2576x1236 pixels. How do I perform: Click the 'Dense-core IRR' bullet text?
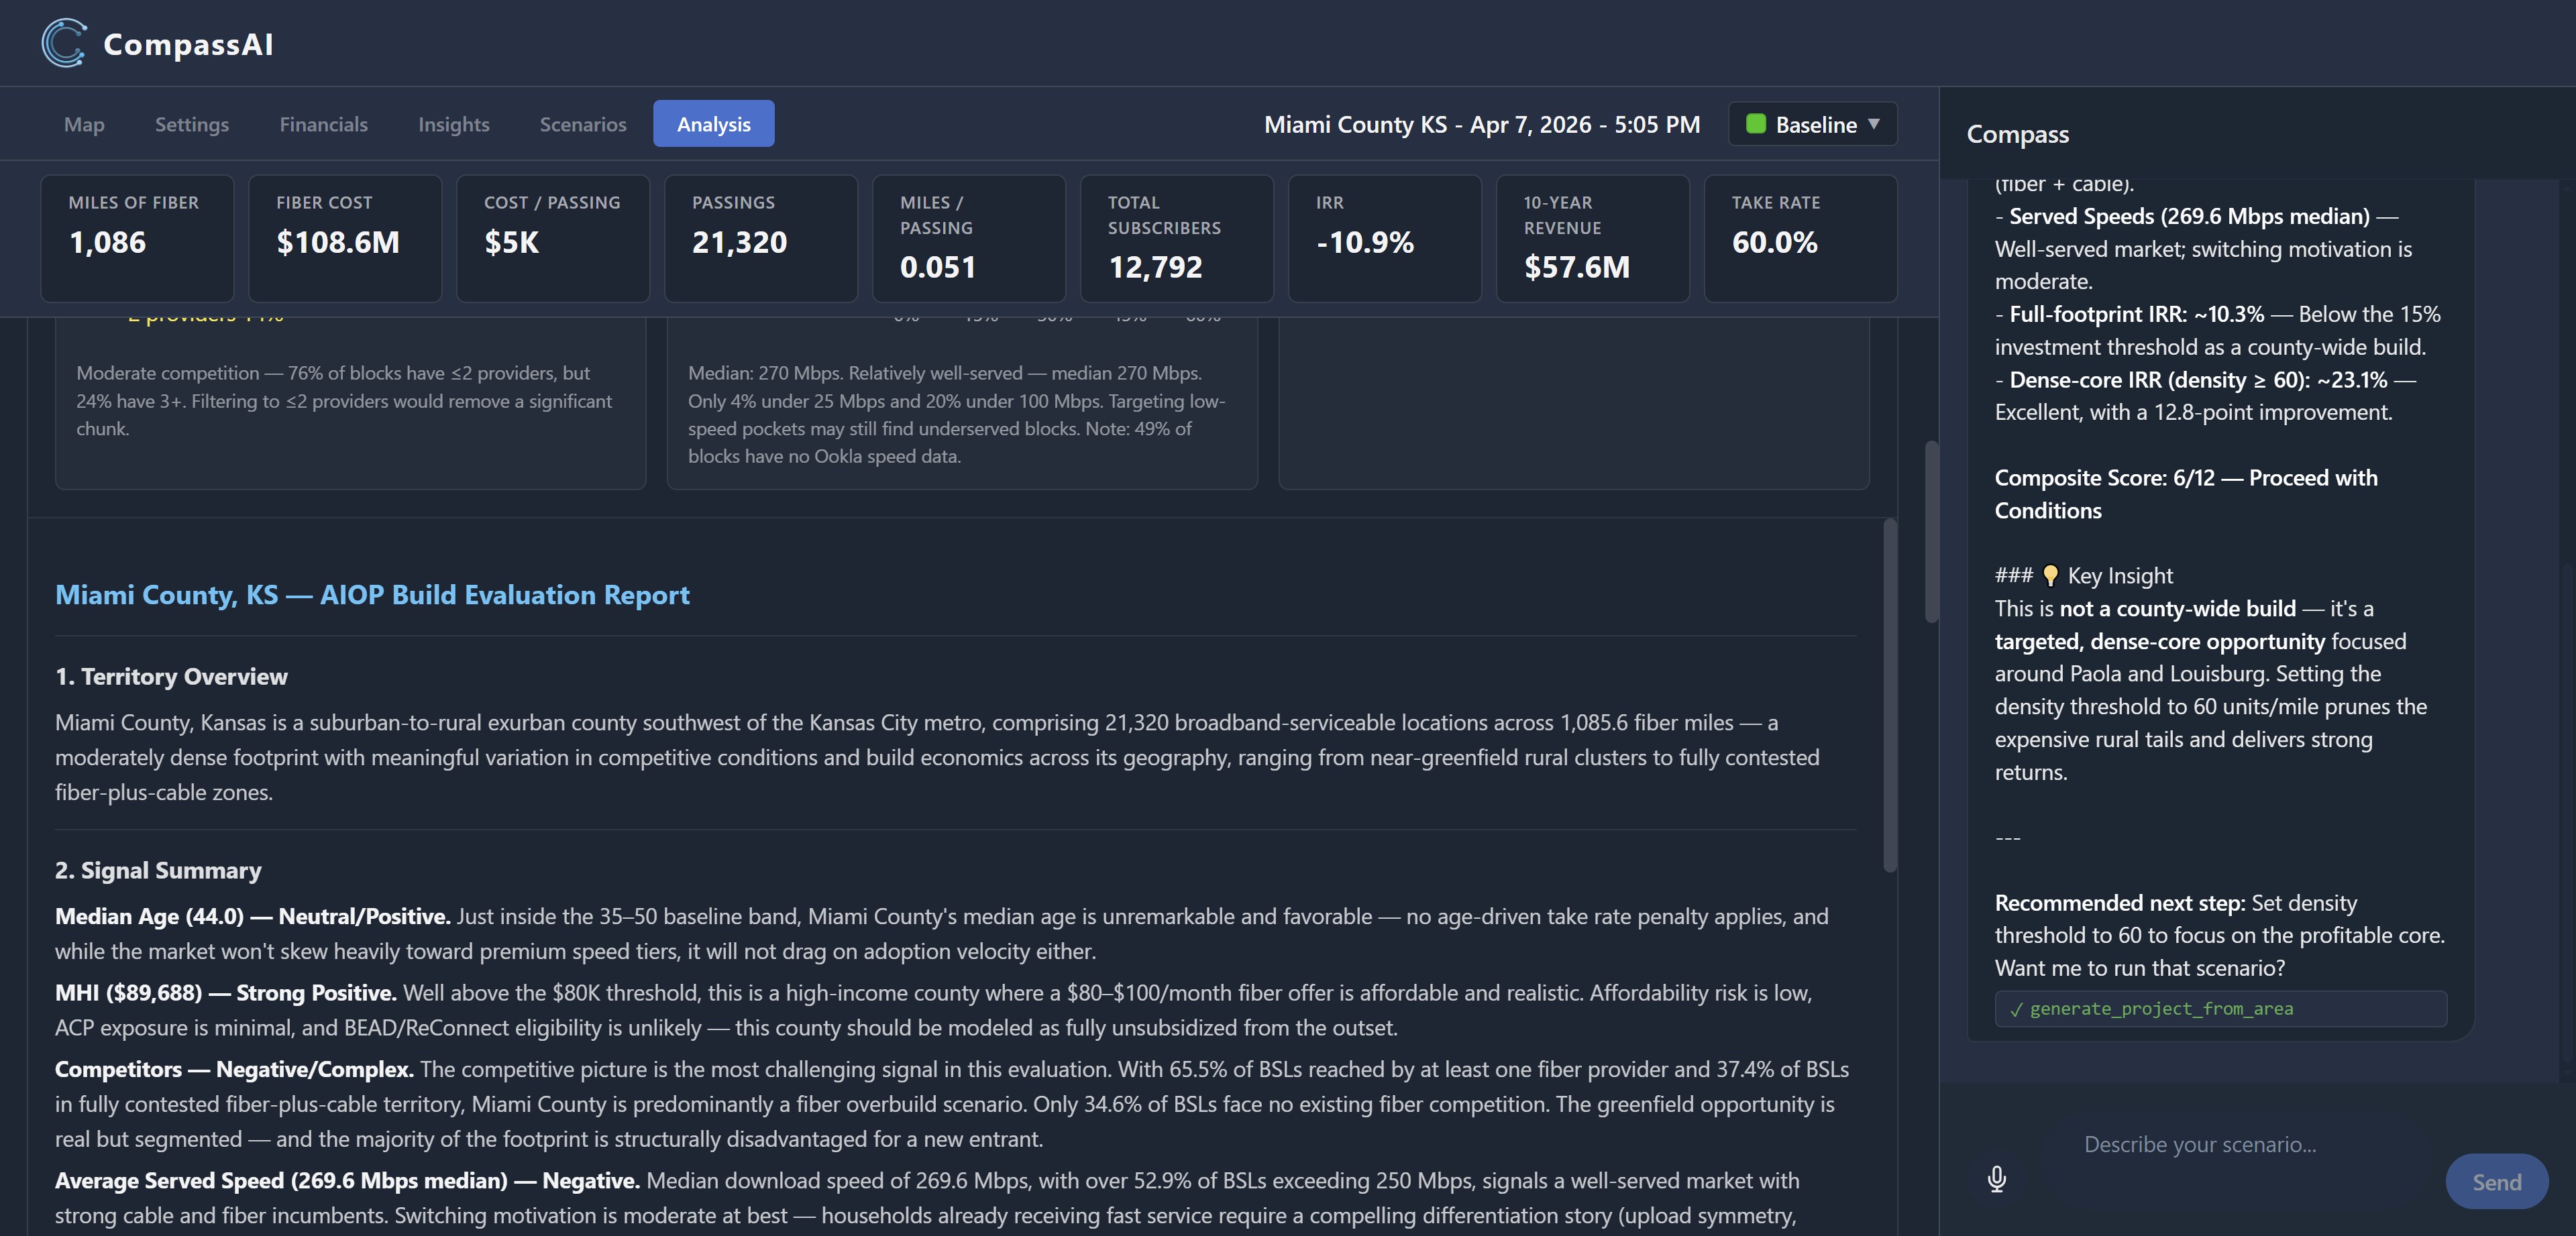(2198, 380)
